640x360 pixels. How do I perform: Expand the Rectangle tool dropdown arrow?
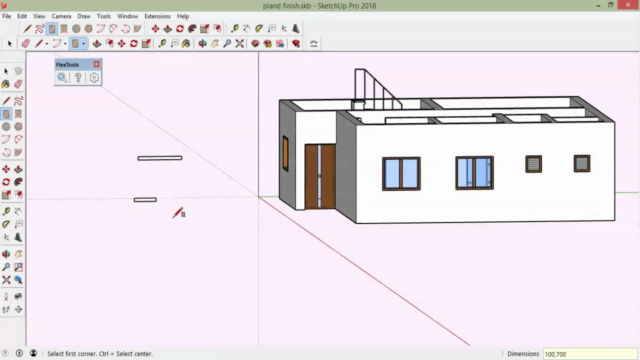[84, 44]
